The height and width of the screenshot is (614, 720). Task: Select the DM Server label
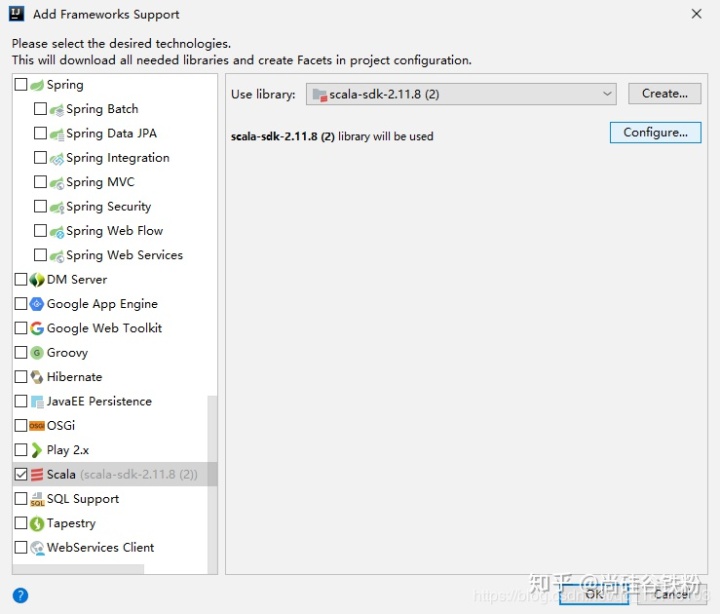77,280
